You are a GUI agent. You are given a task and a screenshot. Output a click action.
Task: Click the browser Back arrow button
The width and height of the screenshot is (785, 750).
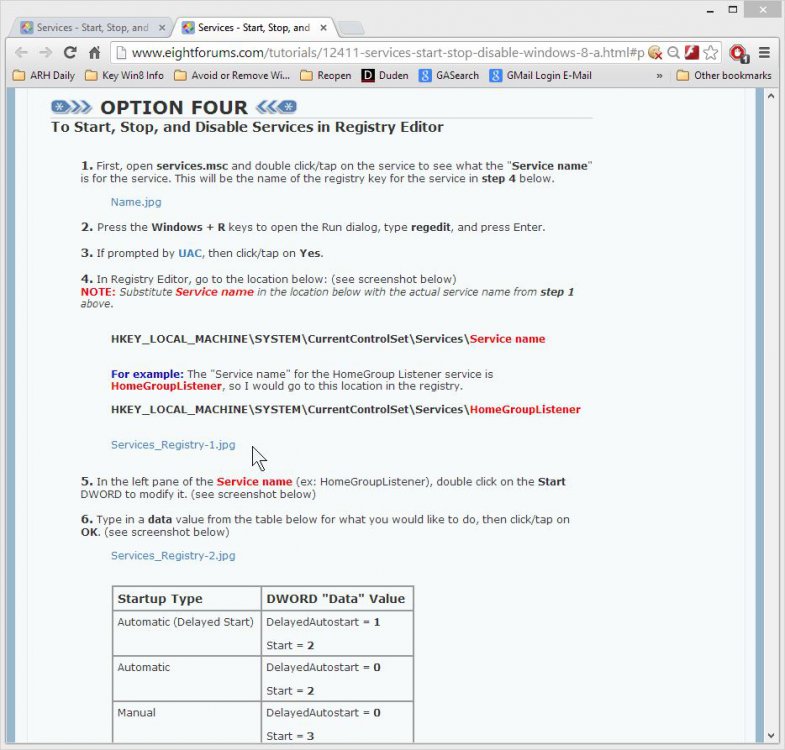21,52
